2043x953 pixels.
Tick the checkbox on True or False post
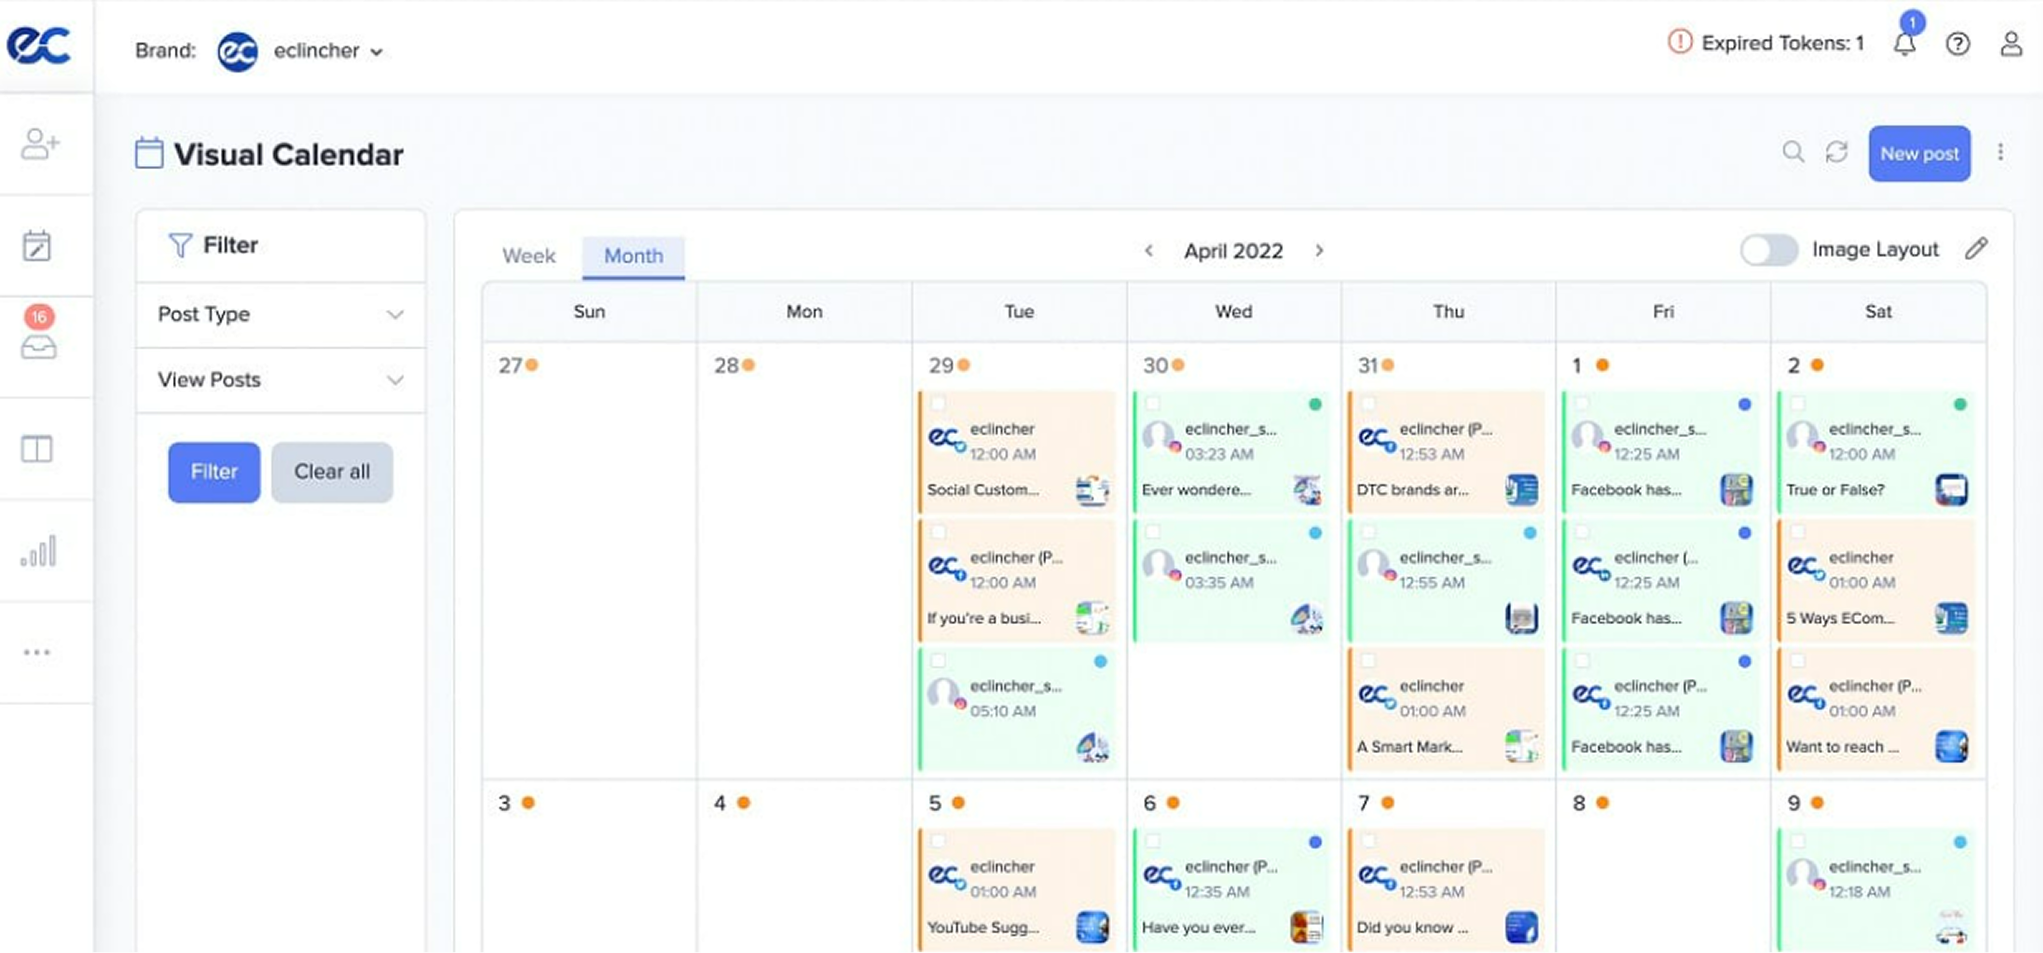[1797, 404]
